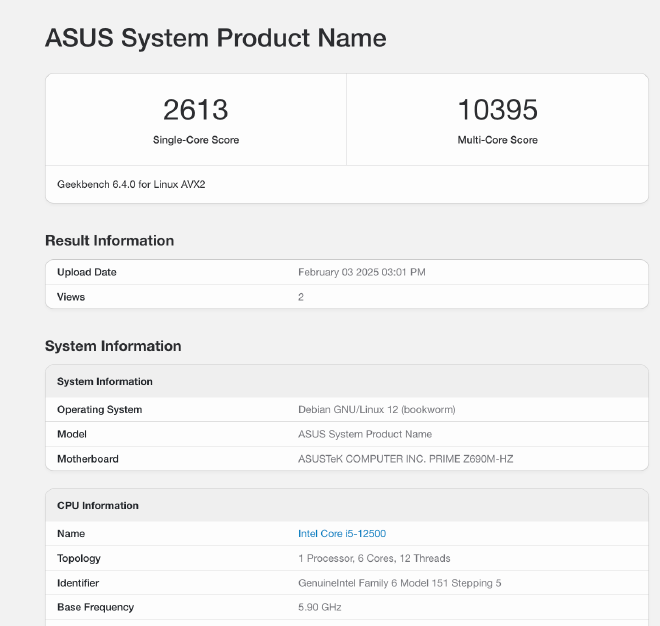This screenshot has height=626, width=660.
Task: Select the 5.90 GHz value
Action: (319, 607)
